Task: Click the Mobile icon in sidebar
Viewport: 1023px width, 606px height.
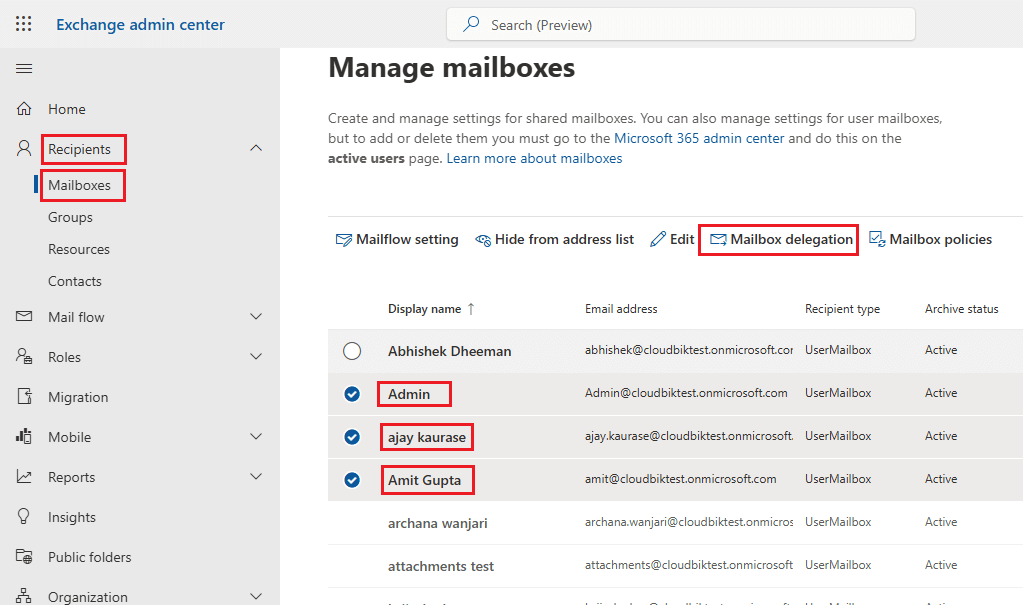Action: [24, 436]
